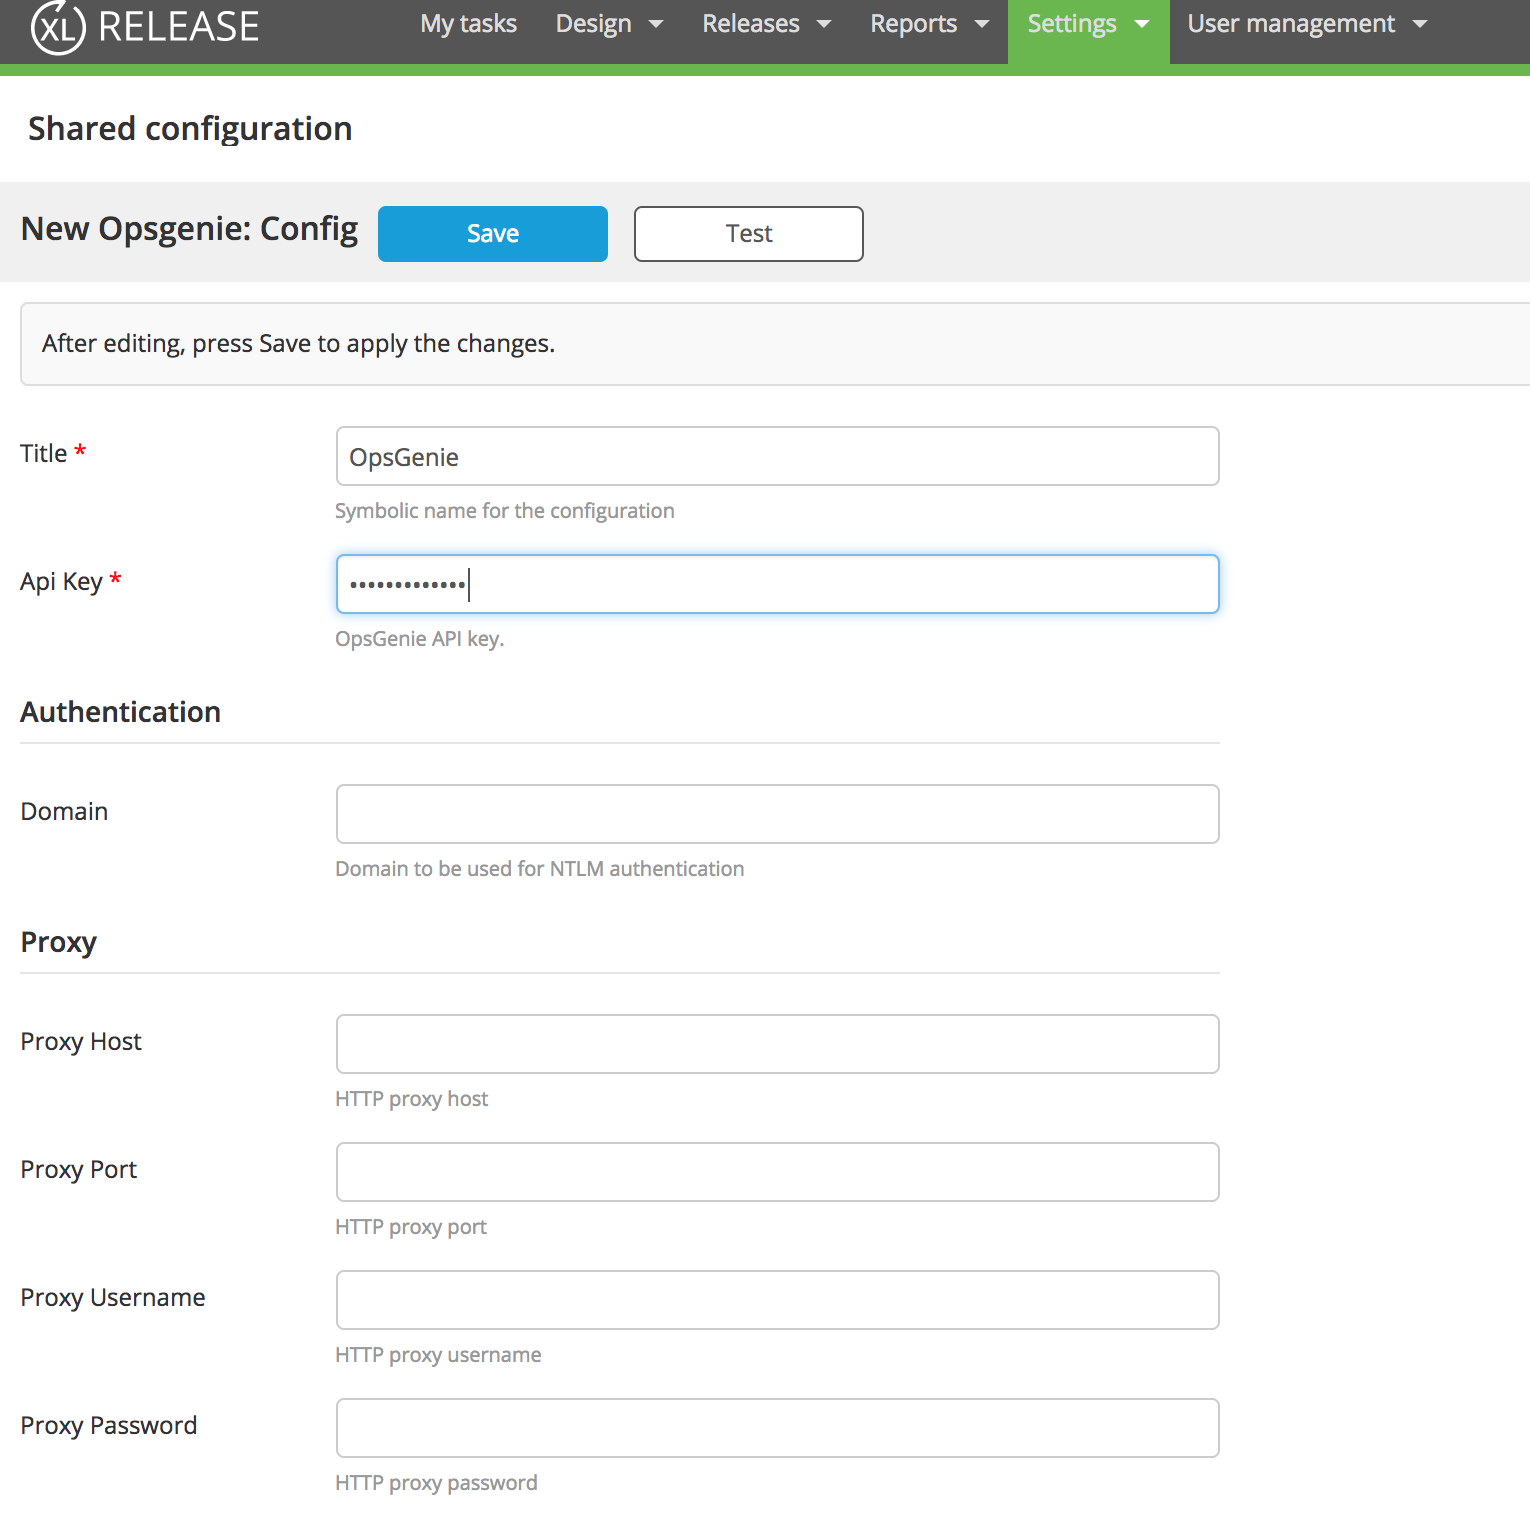Click the Proxy Host label
This screenshot has height=1532, width=1530.
tap(81, 1042)
